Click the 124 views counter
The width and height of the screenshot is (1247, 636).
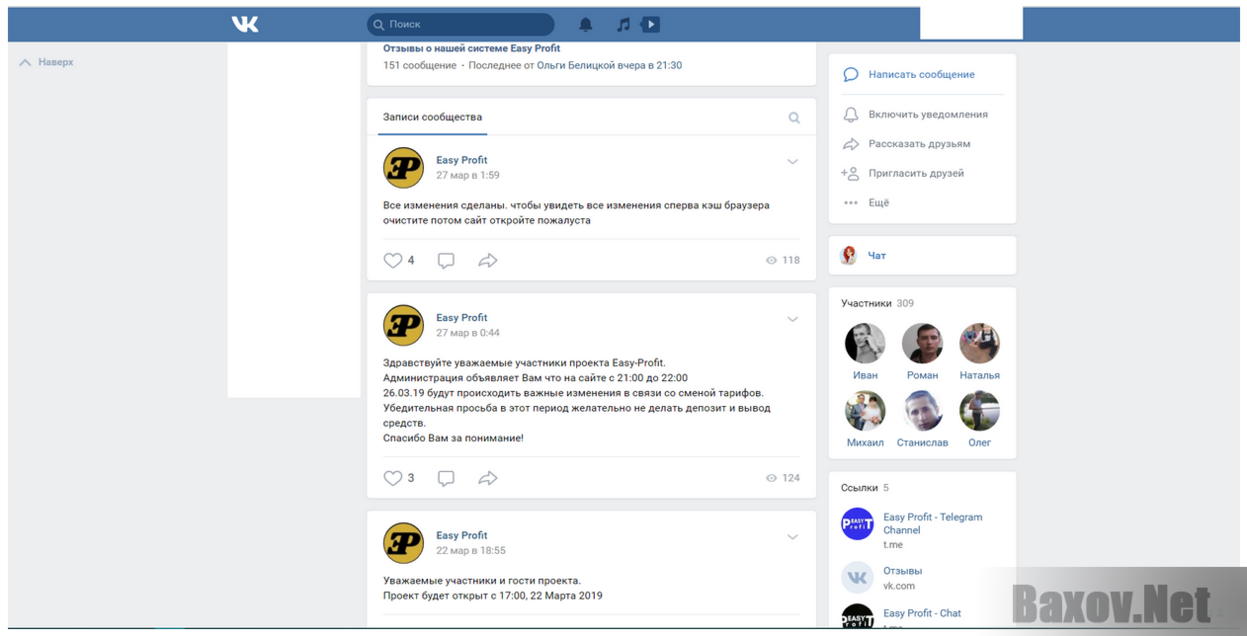pos(783,478)
